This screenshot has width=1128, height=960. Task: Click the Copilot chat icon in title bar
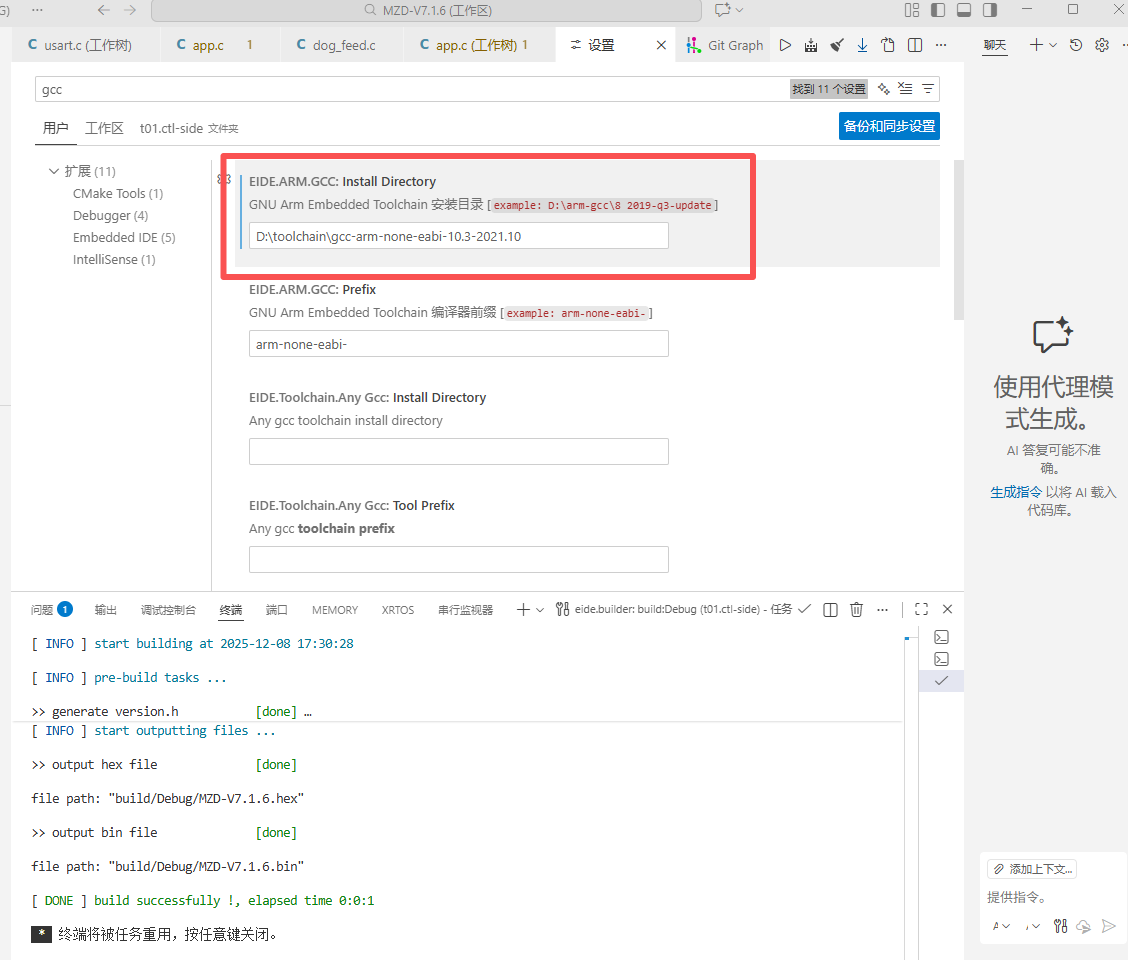(x=722, y=10)
